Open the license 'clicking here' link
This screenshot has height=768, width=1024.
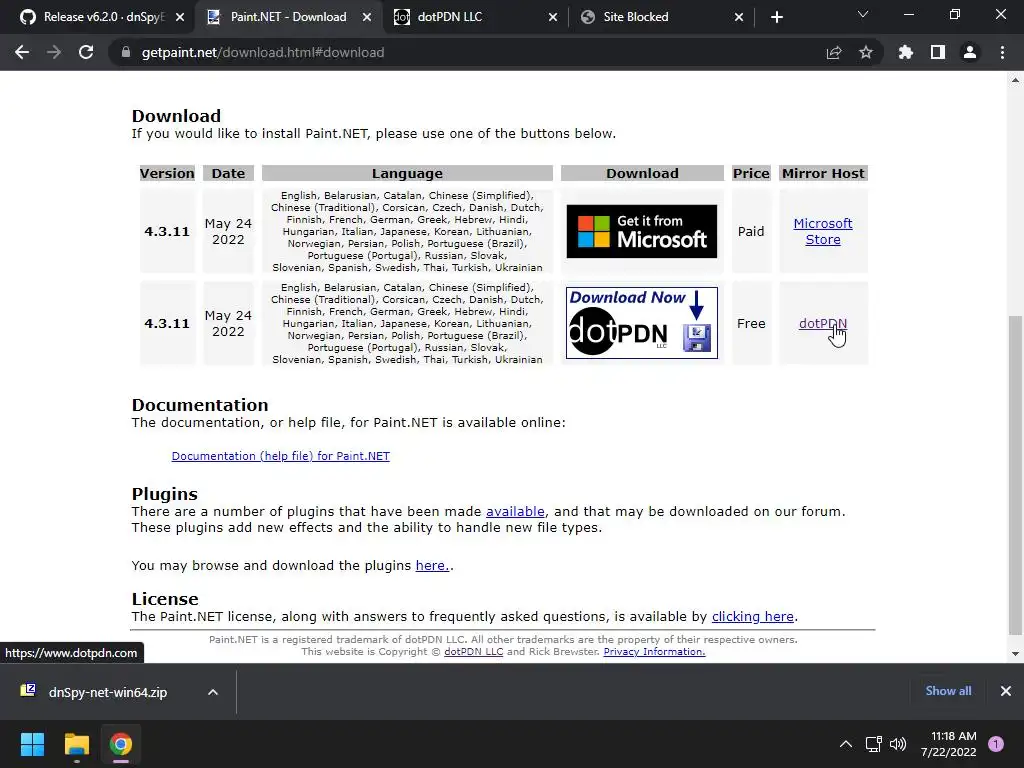coord(753,616)
